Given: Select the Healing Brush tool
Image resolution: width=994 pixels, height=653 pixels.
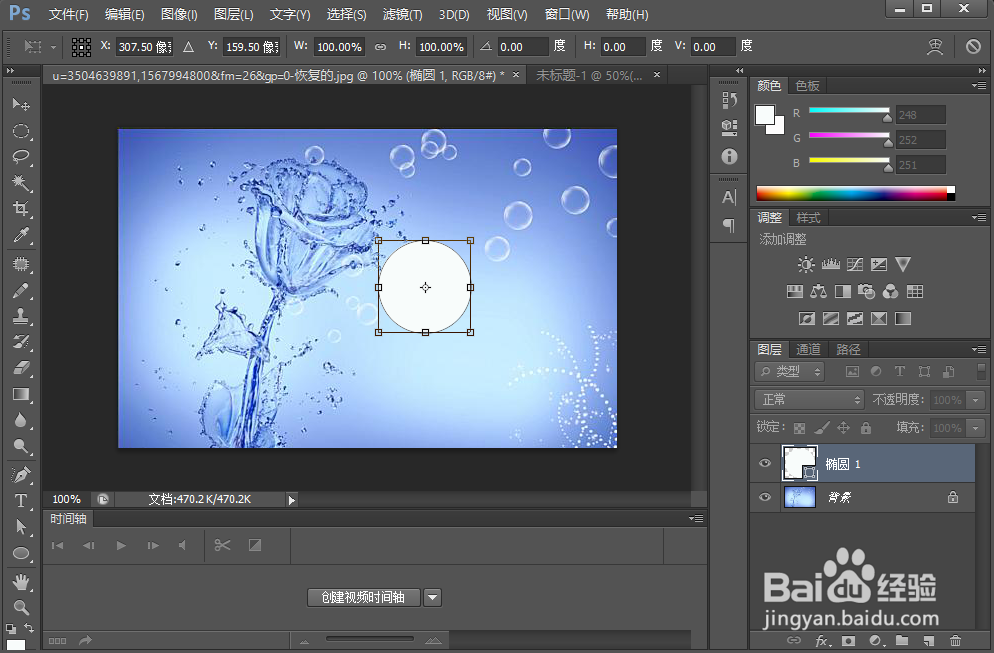Looking at the screenshot, I should pos(21,264).
